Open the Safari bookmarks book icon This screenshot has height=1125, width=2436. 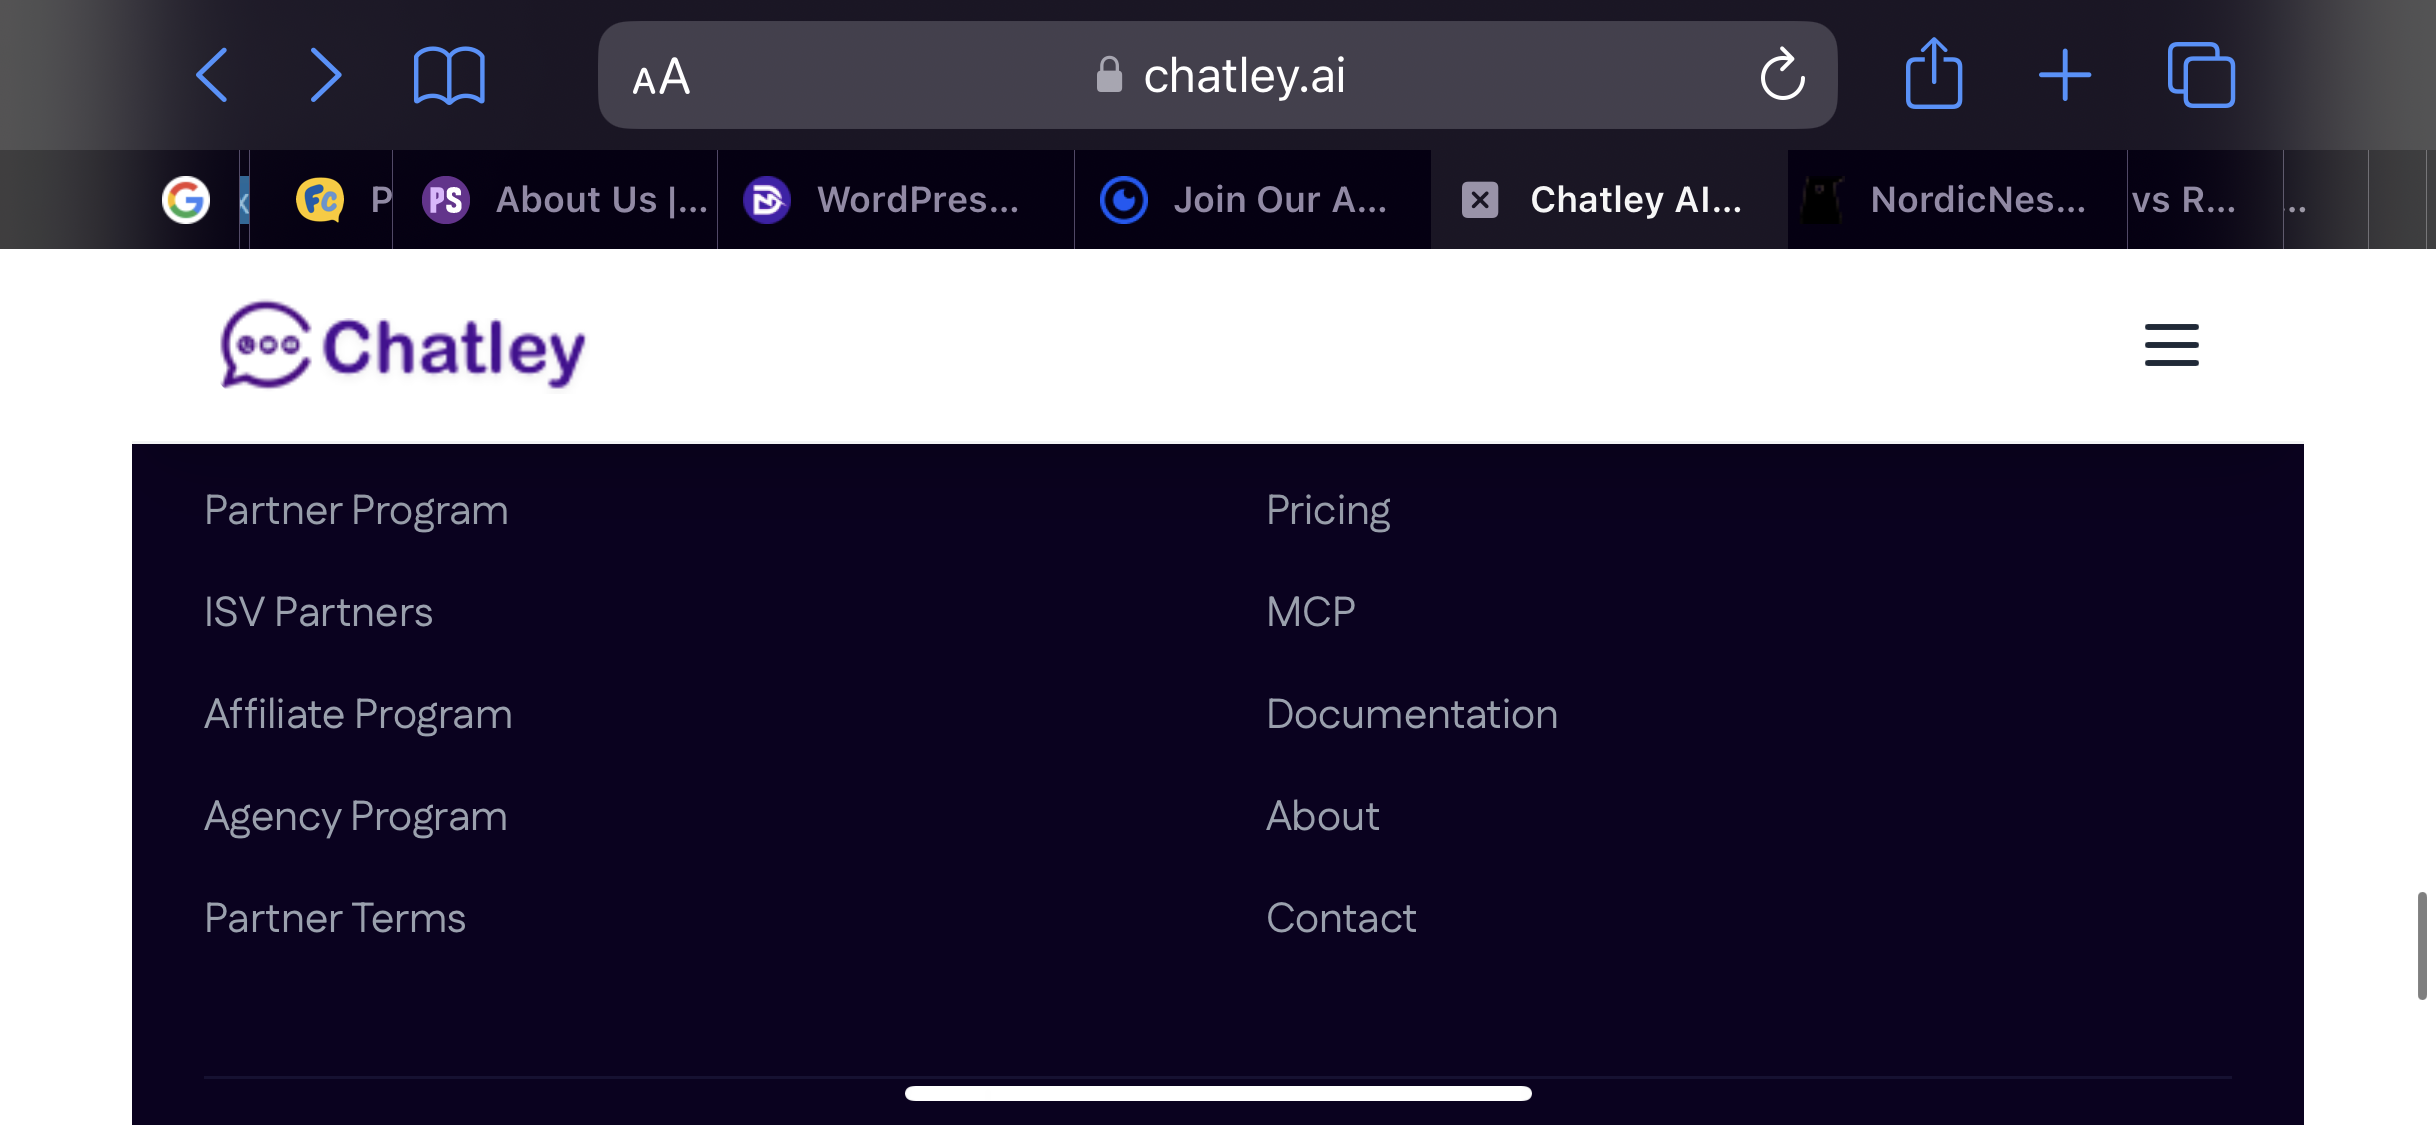(449, 75)
